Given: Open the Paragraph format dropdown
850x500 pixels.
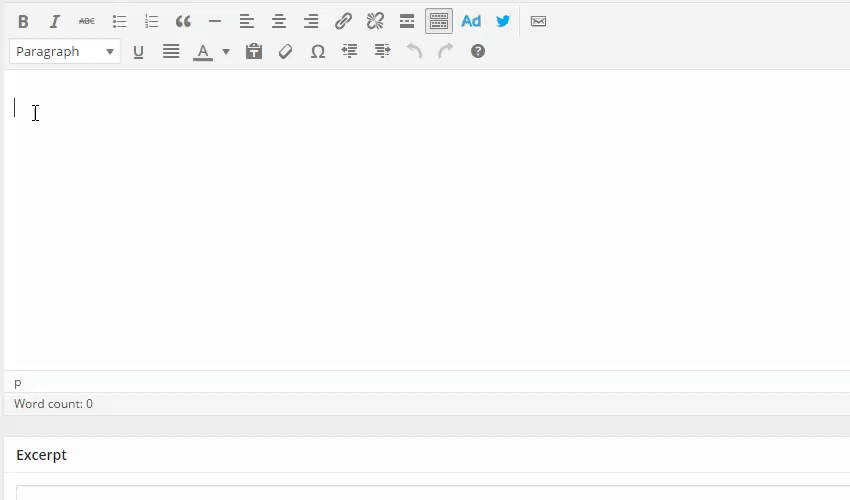Looking at the screenshot, I should (x=65, y=51).
